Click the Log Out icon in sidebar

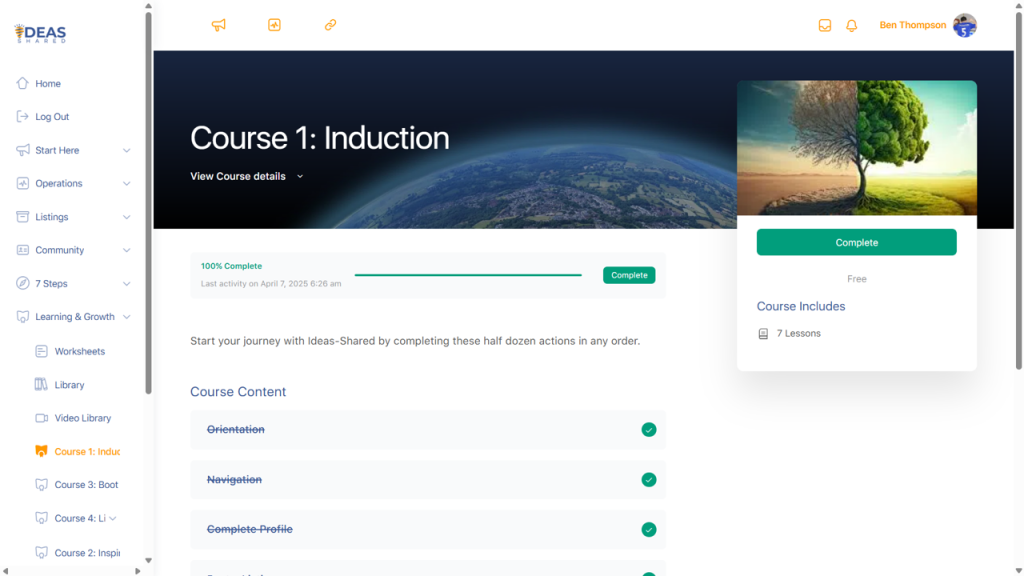click(23, 116)
